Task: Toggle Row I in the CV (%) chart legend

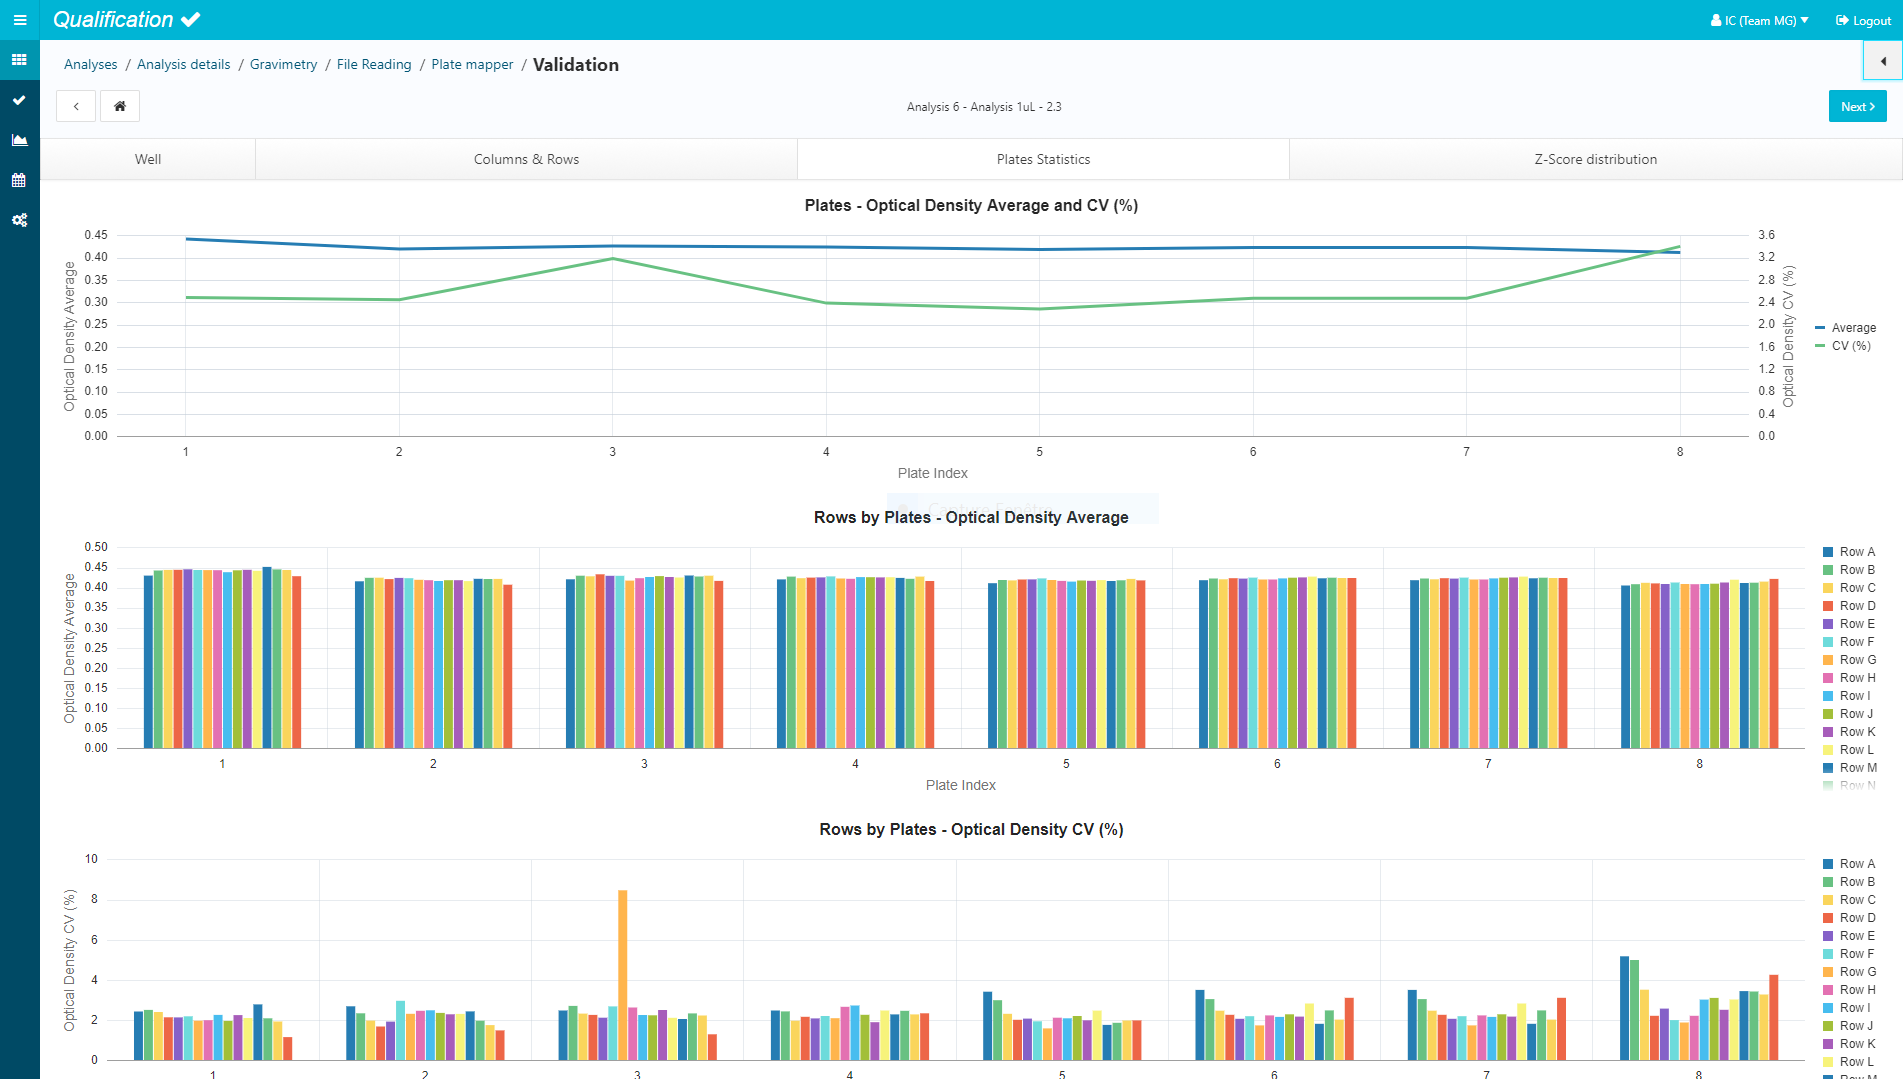Action: pyautogui.click(x=1847, y=1008)
